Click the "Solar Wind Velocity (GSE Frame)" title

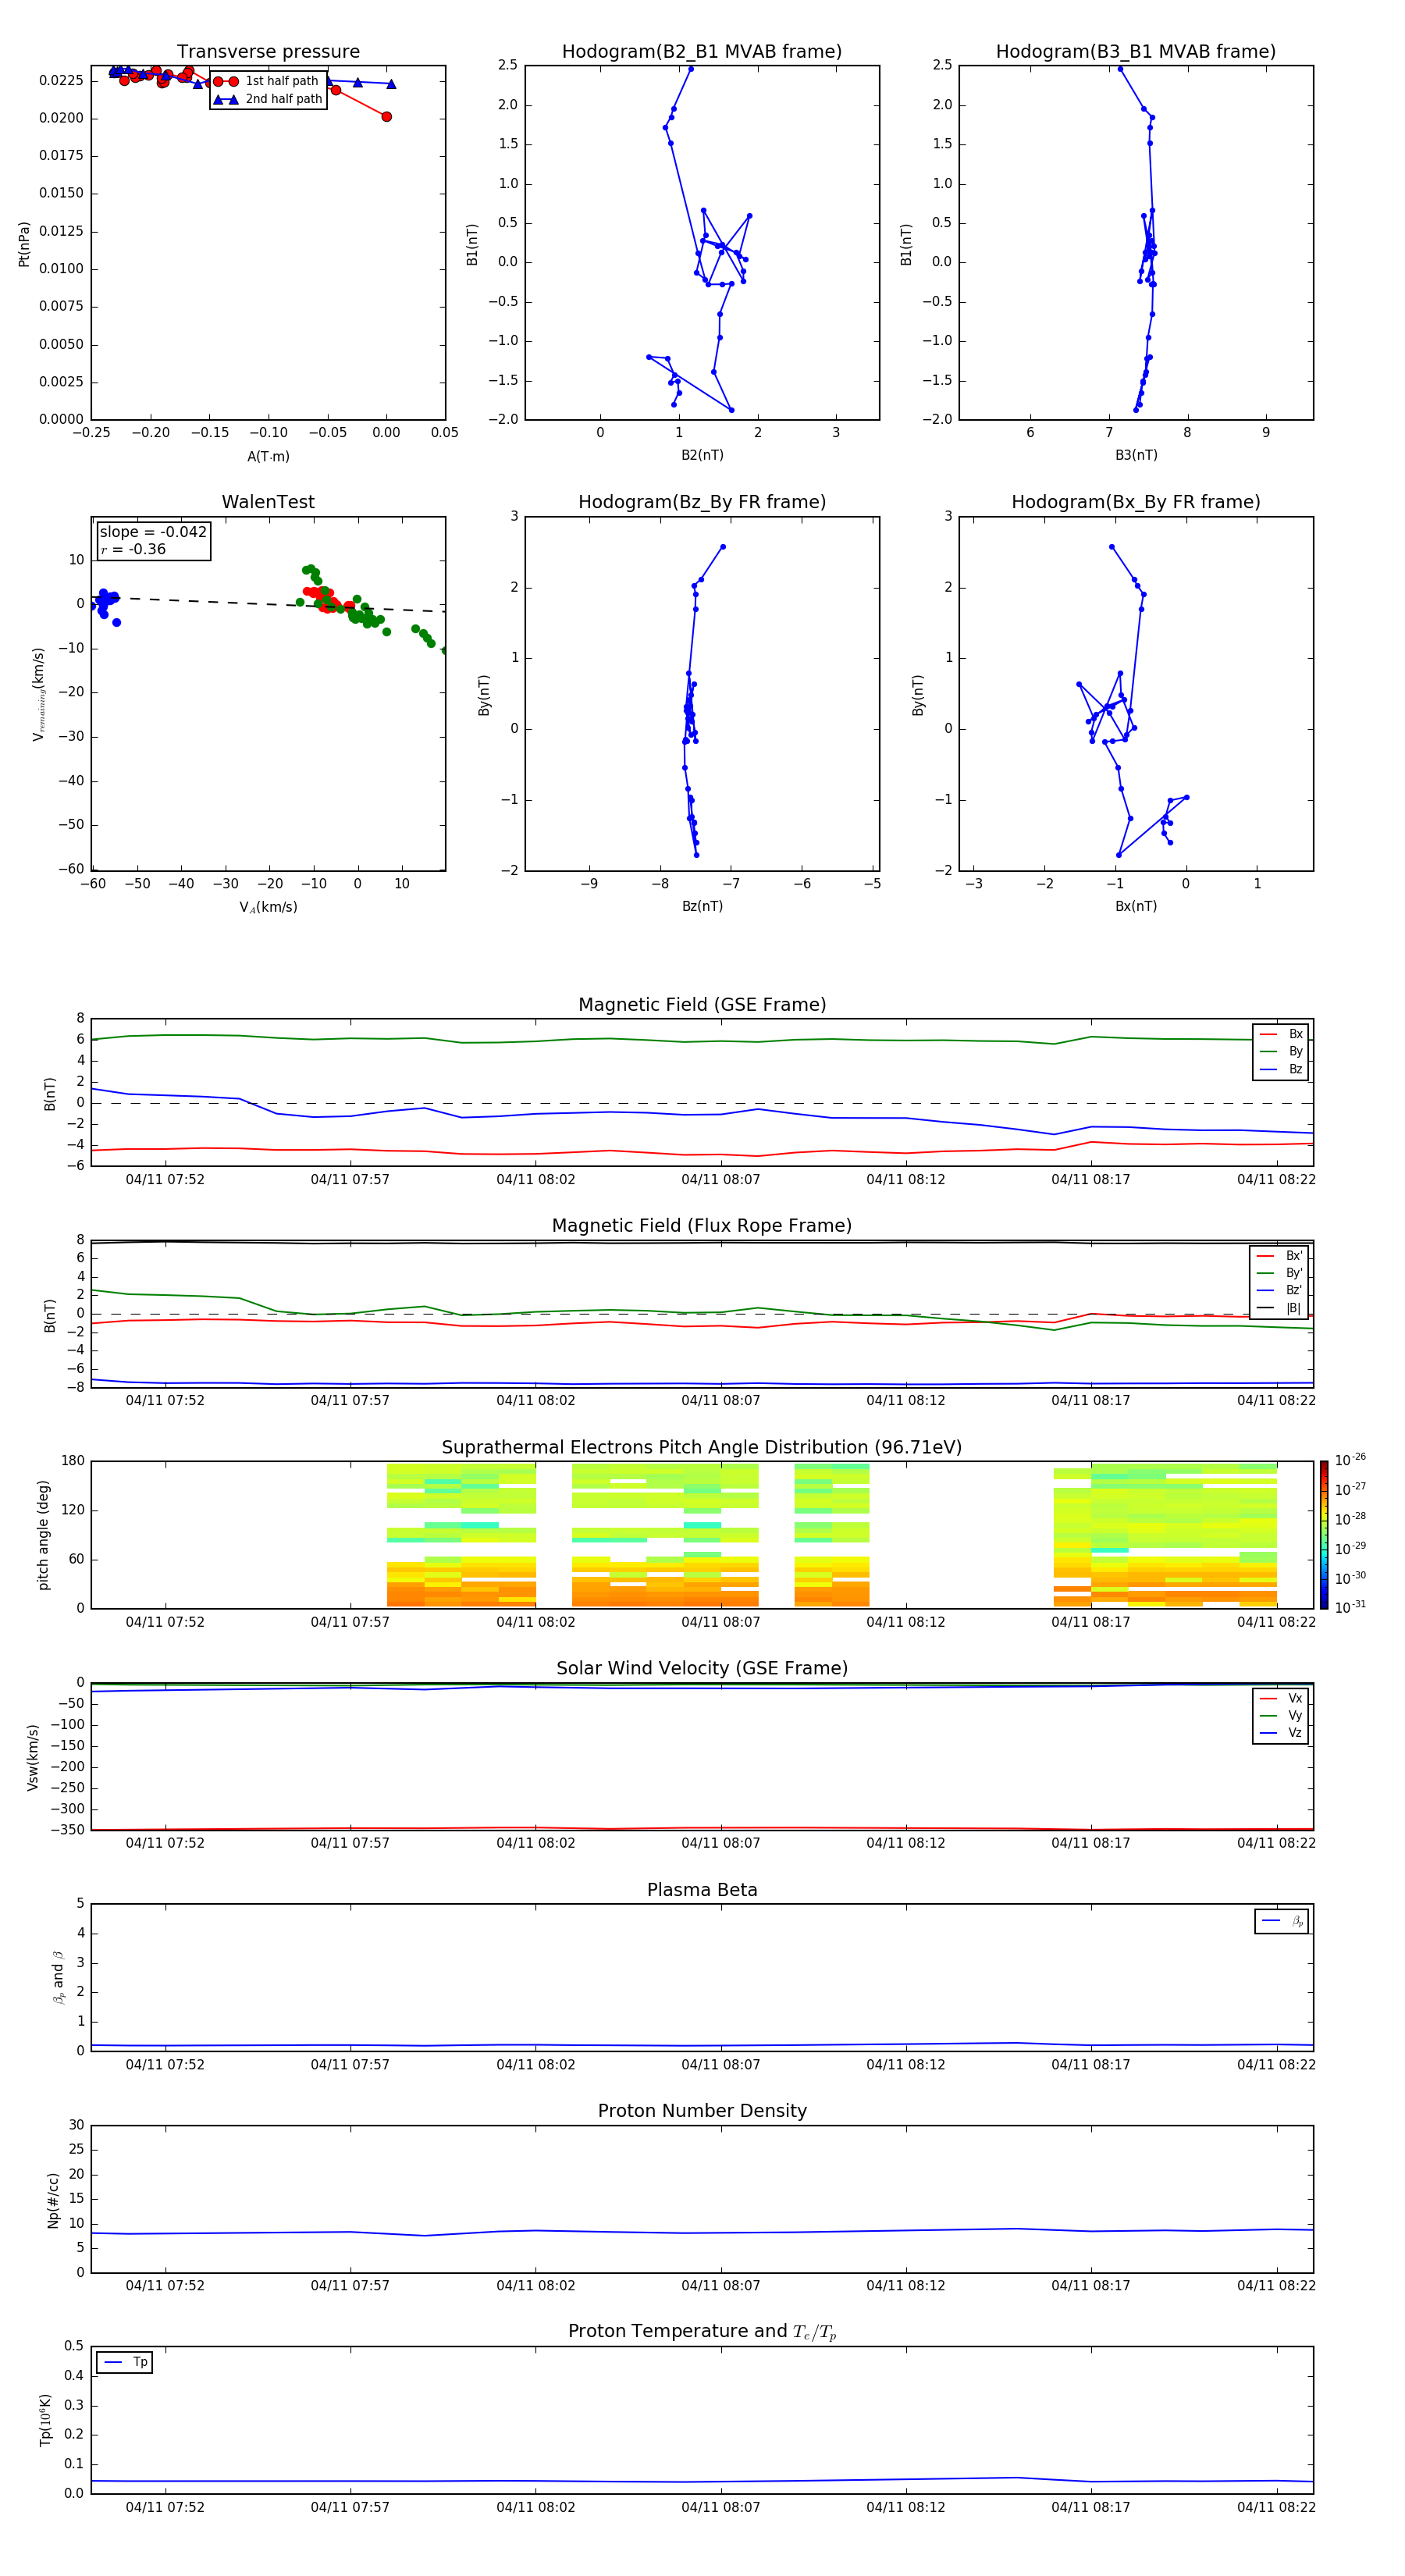[x=702, y=1669]
